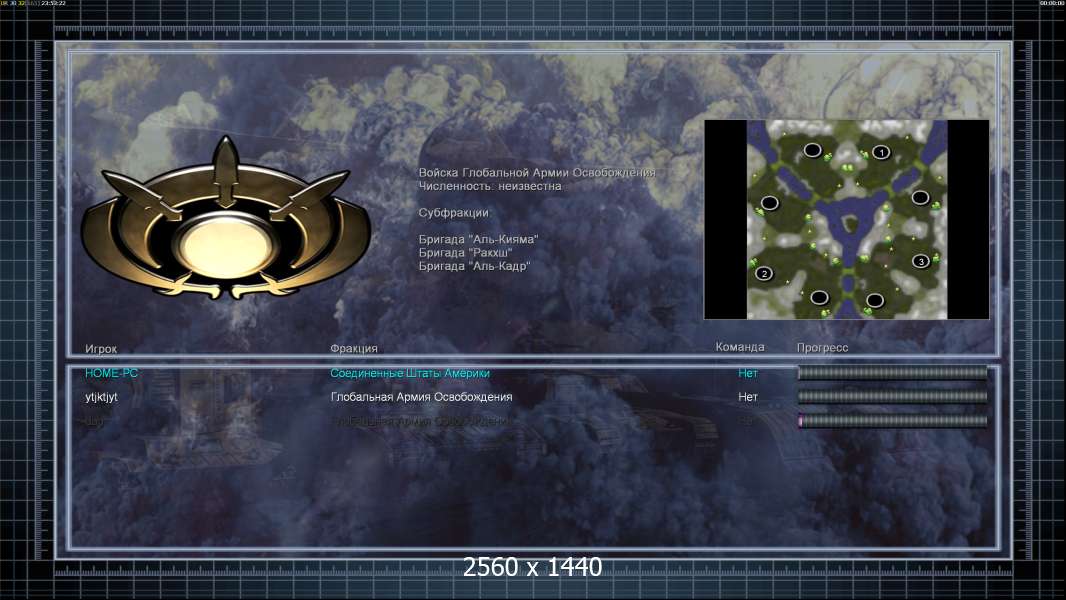Select start position marker 3 on the map
The image size is (1066, 600).
click(x=921, y=261)
